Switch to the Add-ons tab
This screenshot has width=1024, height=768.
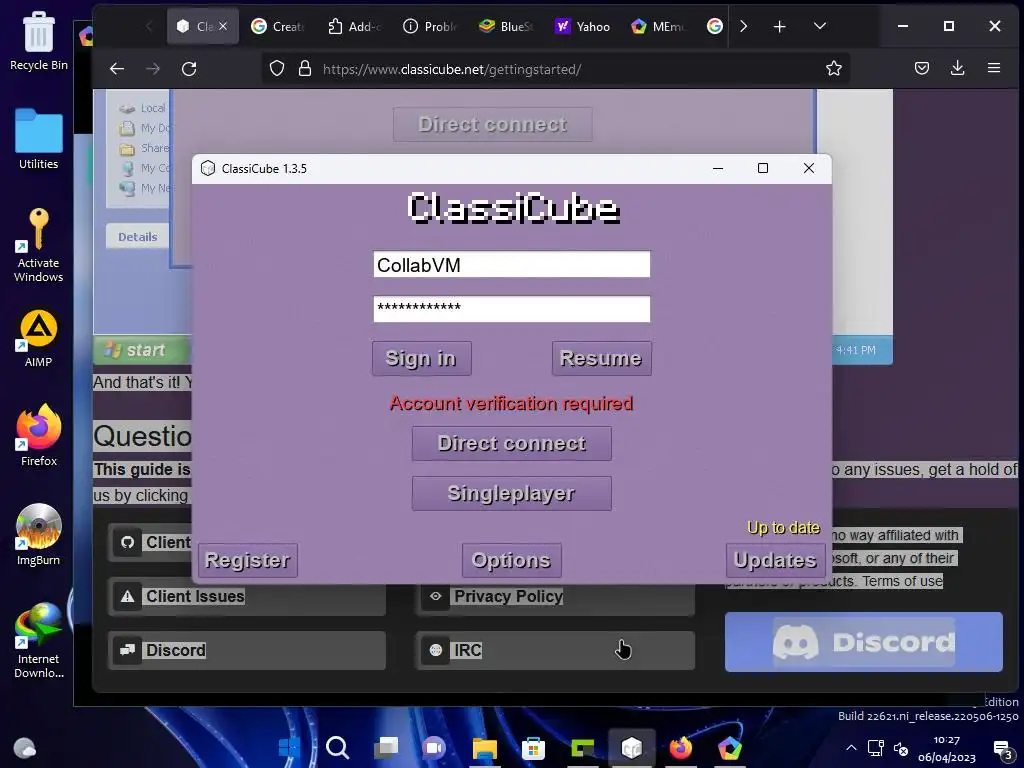click(x=355, y=27)
